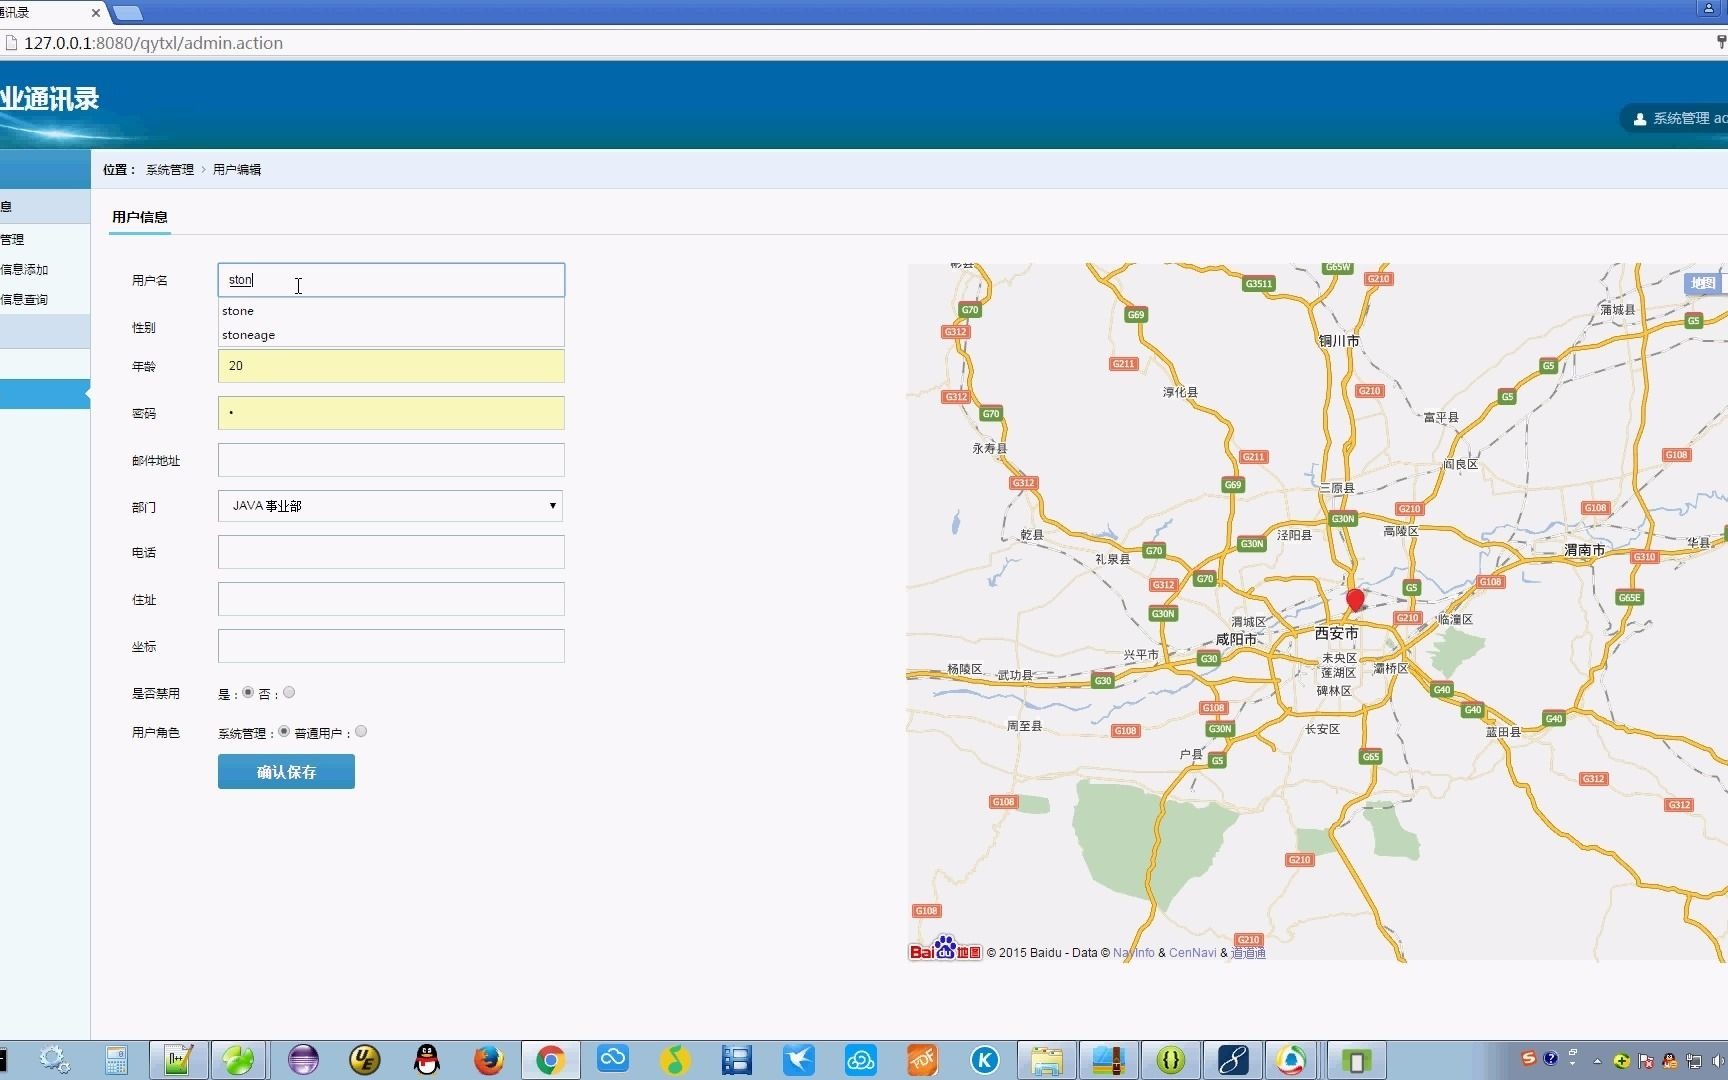Open the Eclipse icon in the taskbar
Image resolution: width=1728 pixels, height=1080 pixels.
click(303, 1060)
